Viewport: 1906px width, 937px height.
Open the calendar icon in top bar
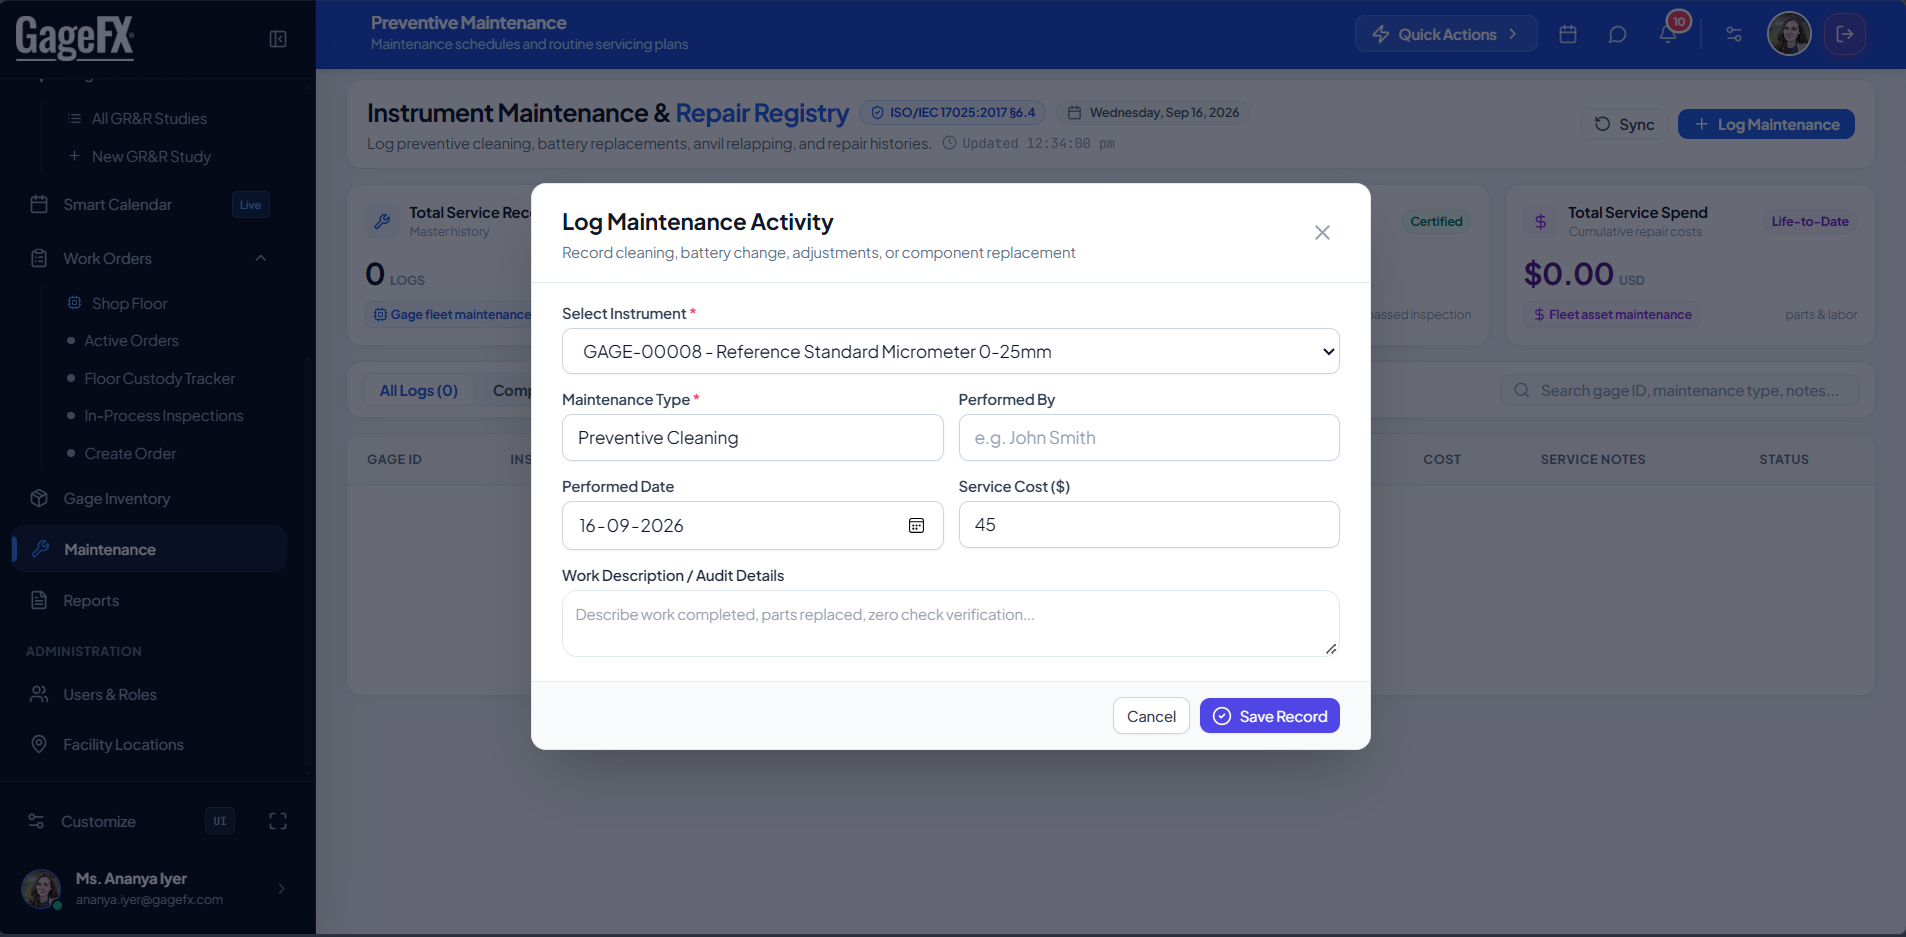pyautogui.click(x=1568, y=34)
